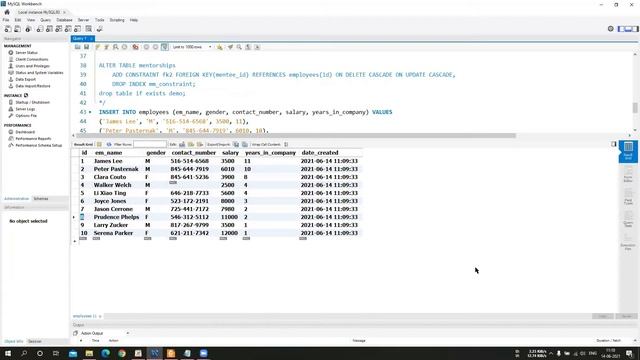Open the Server menu

83,20
